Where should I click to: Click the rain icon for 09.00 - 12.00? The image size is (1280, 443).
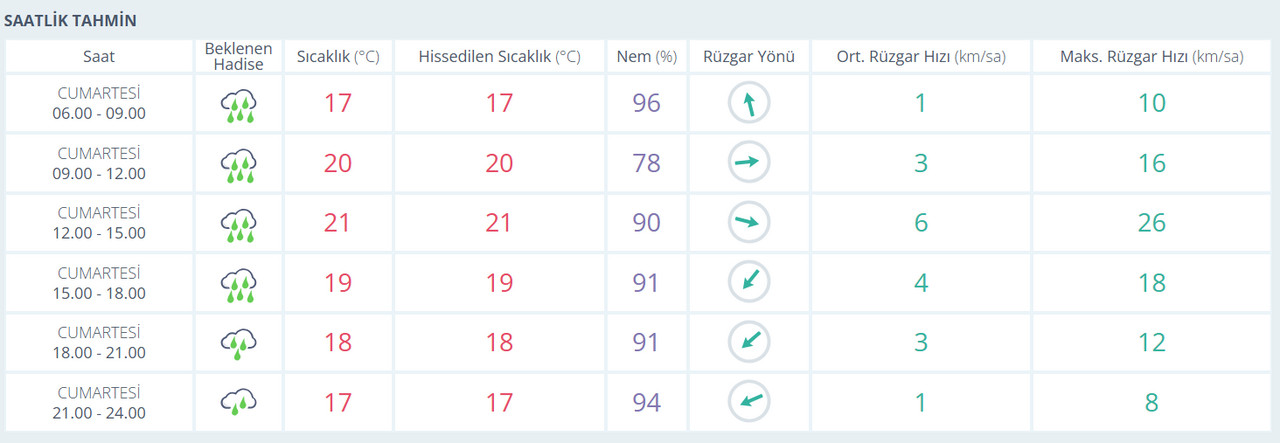click(238, 164)
